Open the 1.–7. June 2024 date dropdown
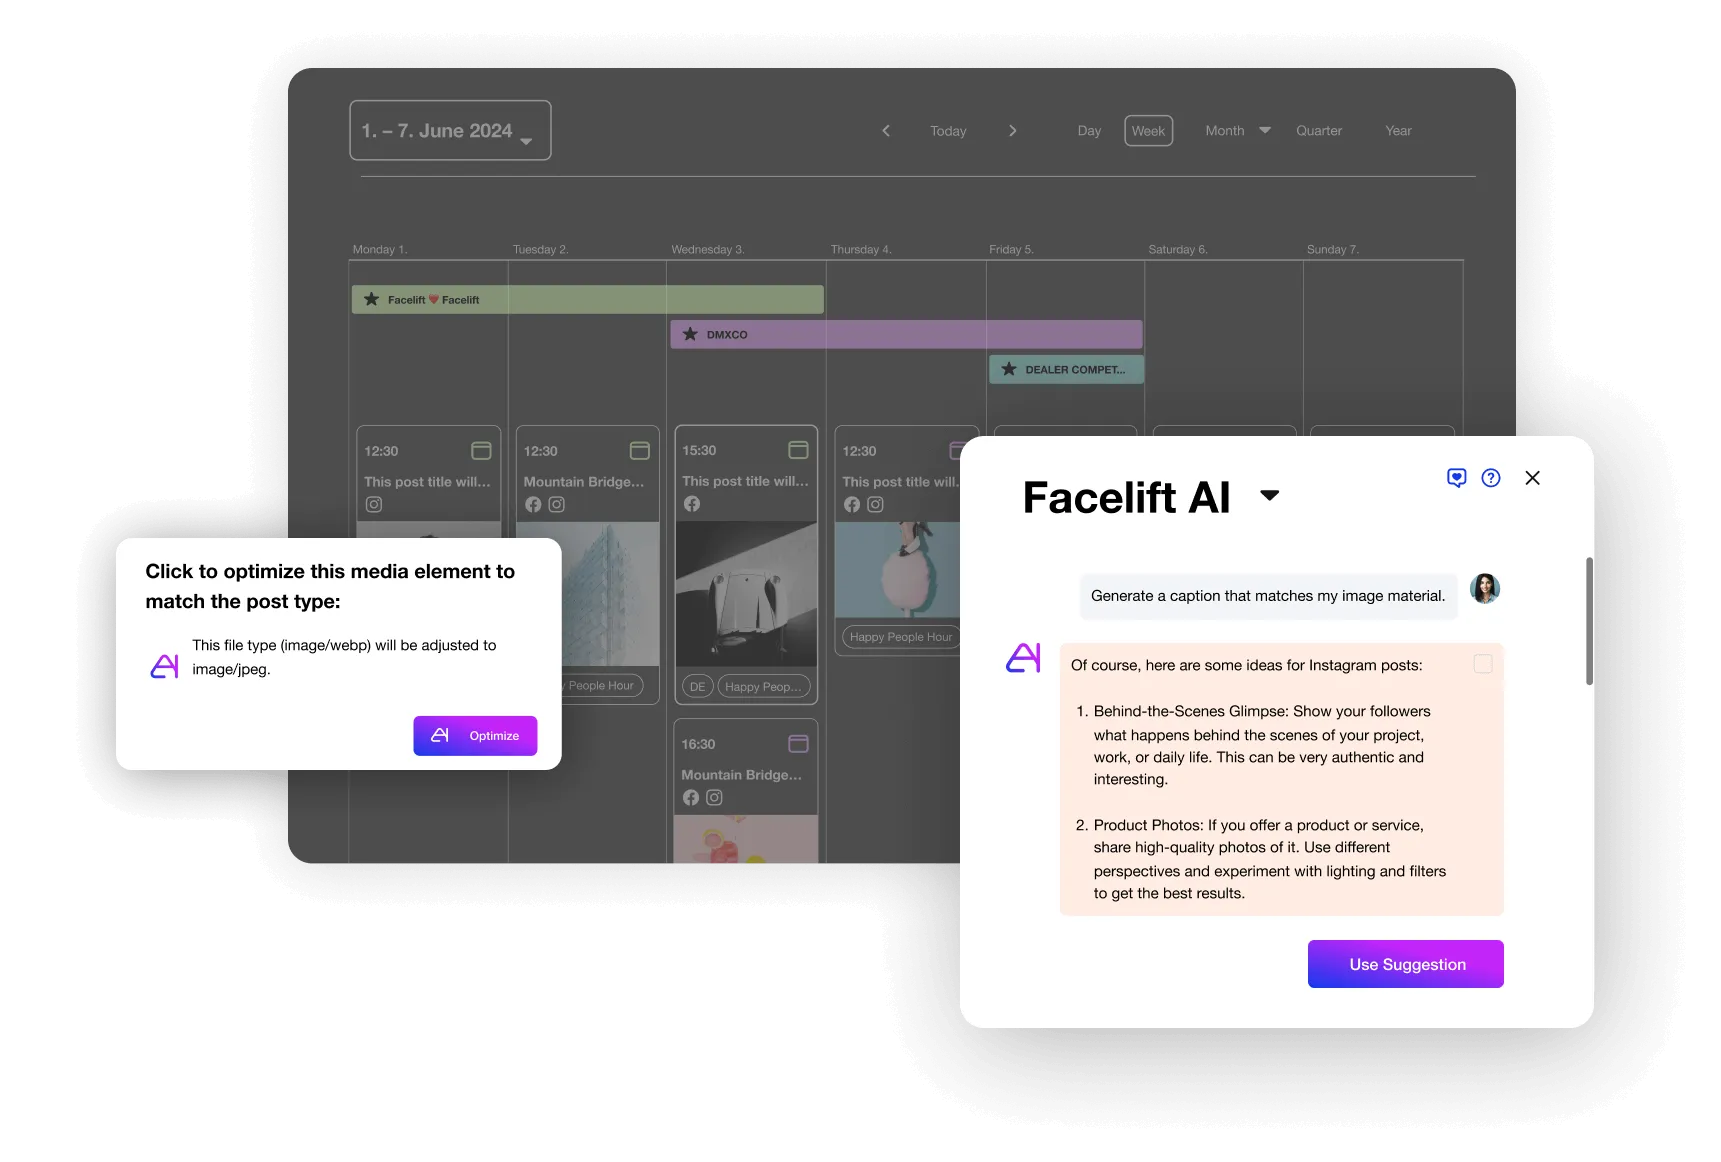Screen dimensions: 1721x1162 coord(450,131)
